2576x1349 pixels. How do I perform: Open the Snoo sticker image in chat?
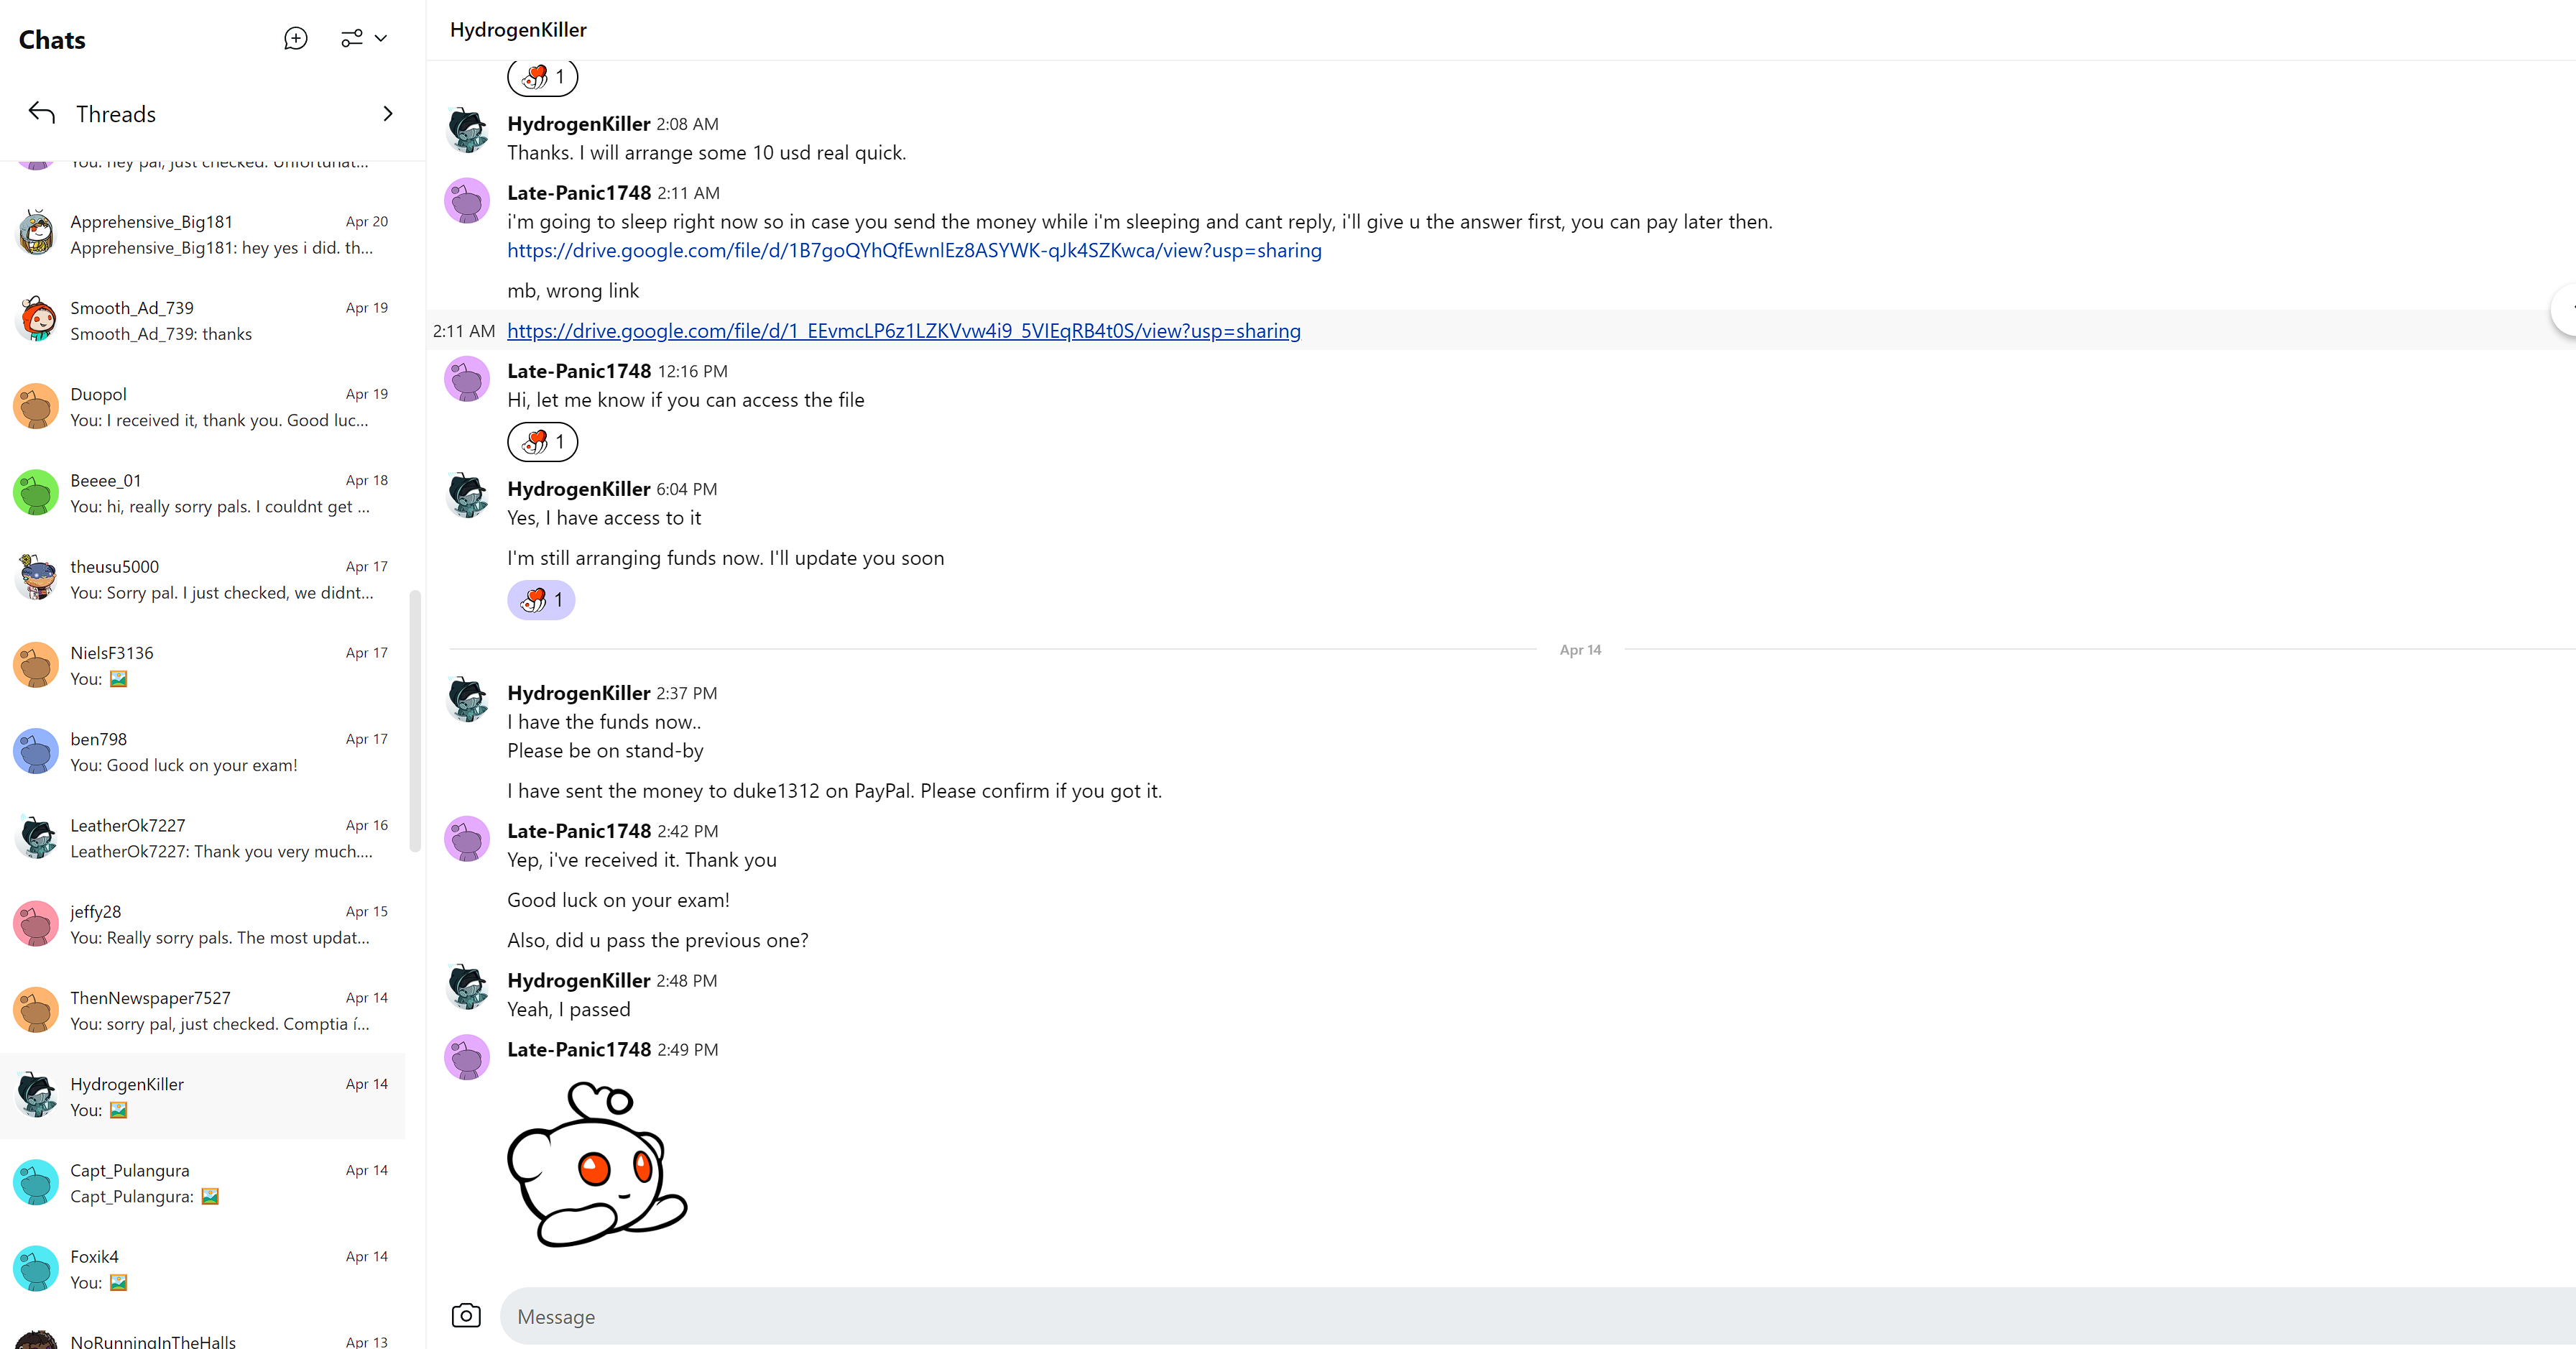[x=597, y=1164]
